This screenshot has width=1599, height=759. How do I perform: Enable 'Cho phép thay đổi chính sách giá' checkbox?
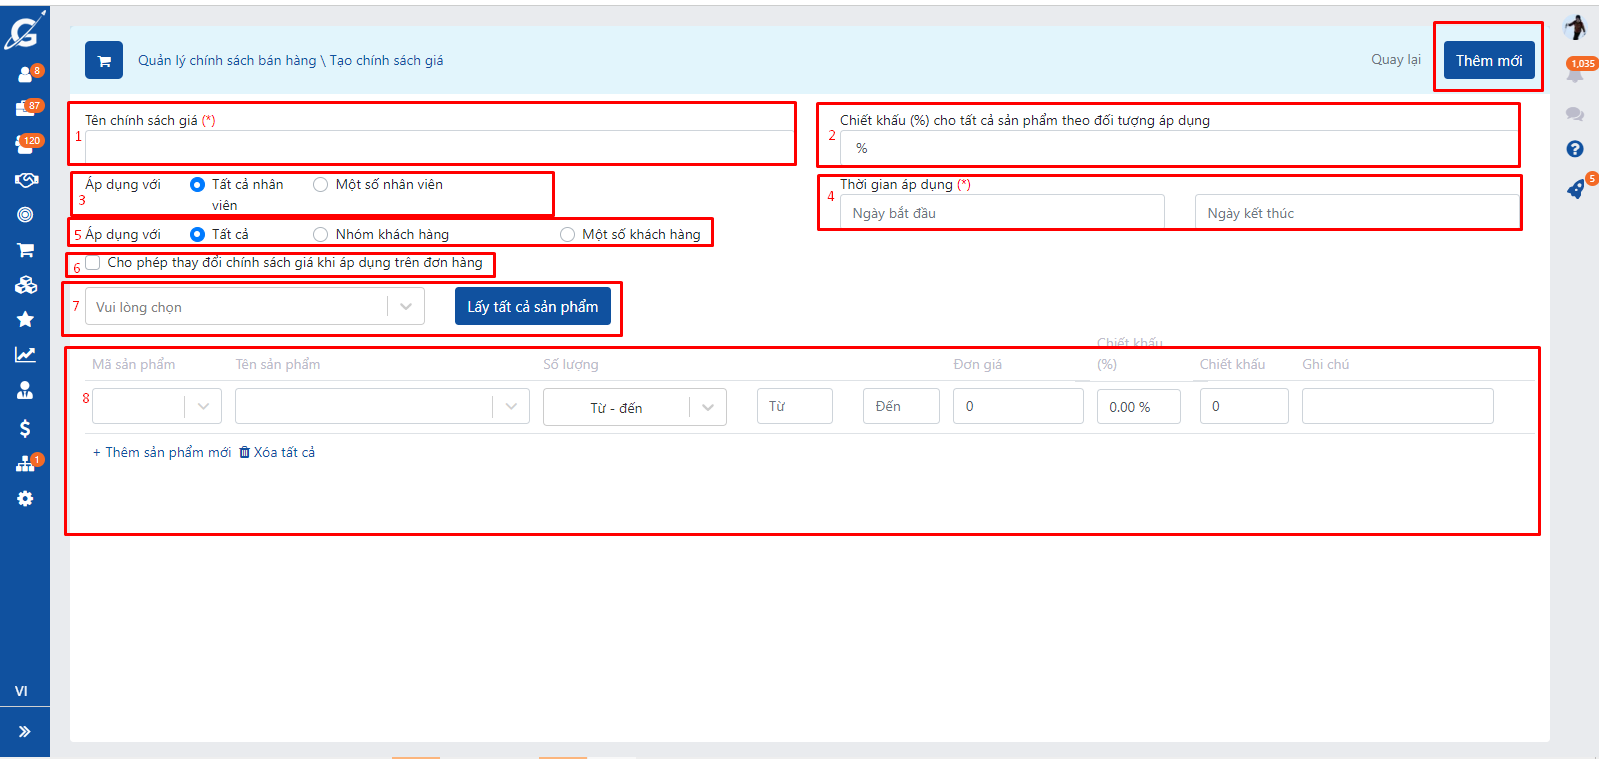click(x=93, y=263)
